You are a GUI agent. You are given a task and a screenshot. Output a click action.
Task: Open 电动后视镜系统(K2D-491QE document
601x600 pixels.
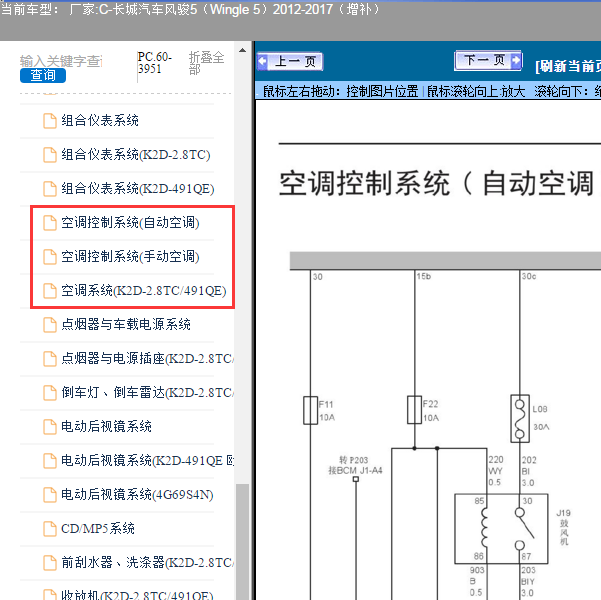(148, 460)
